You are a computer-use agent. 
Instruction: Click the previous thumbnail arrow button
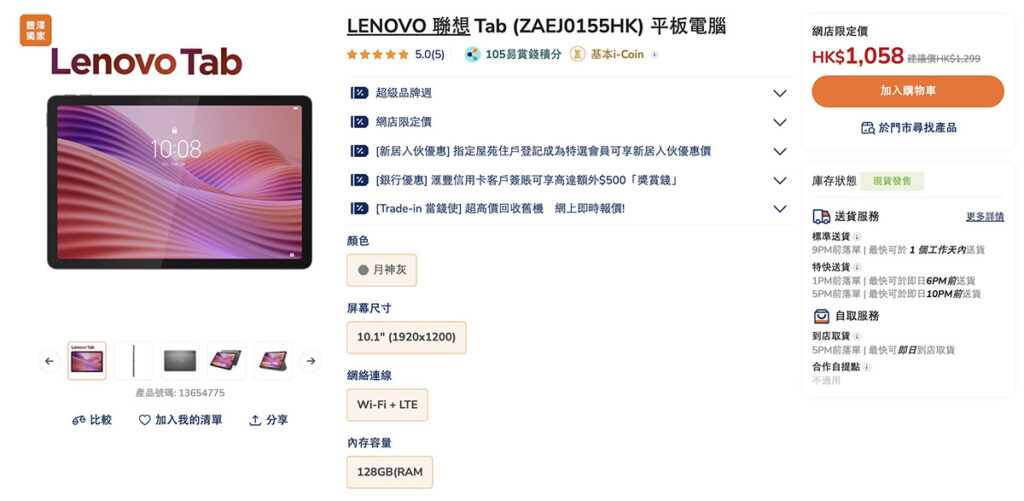pyautogui.click(x=50, y=361)
